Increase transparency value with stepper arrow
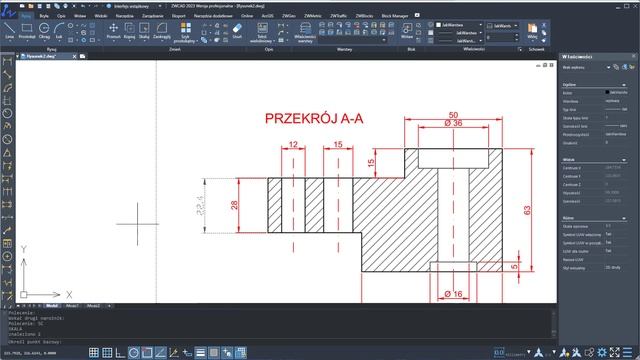Screen dimensions: 640x360 point(517,35)
